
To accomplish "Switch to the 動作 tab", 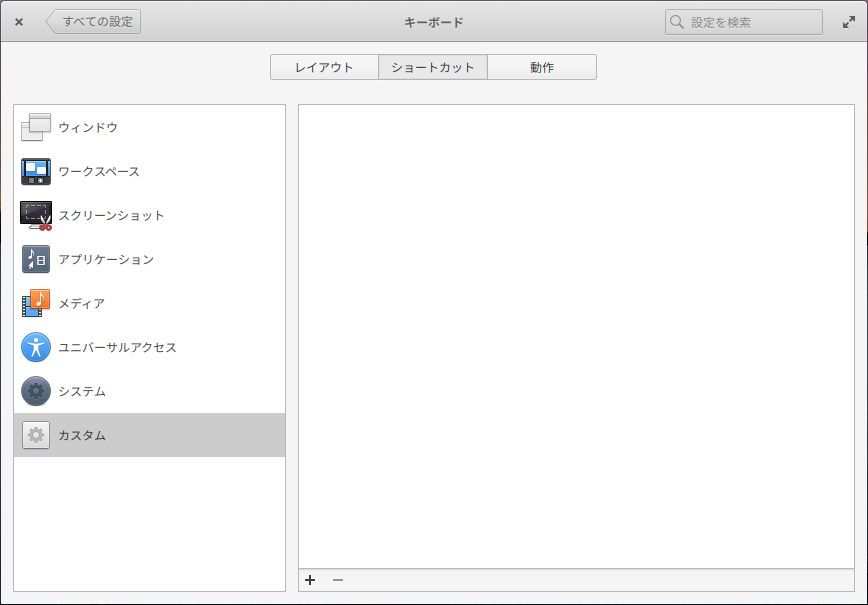I will [542, 67].
